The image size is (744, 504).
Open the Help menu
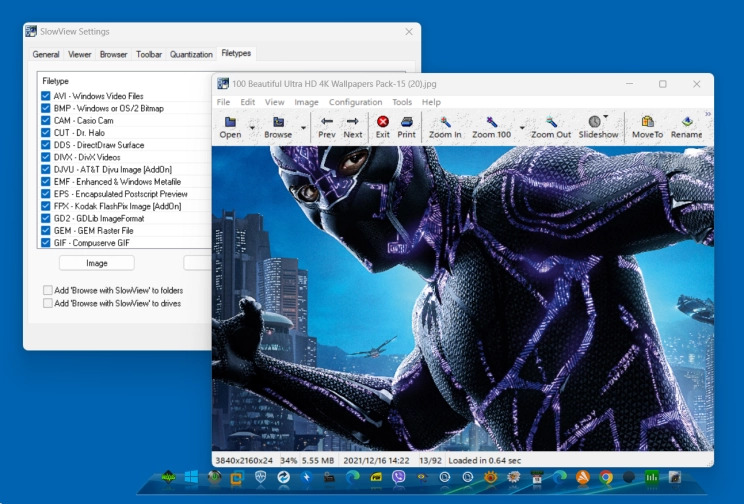431,102
